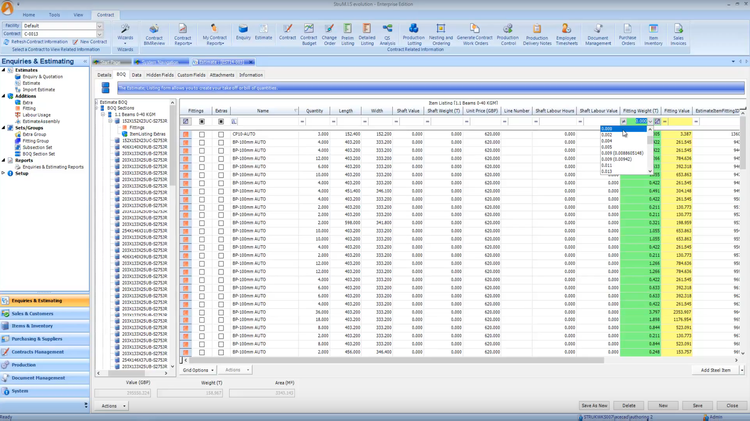Switch to the Tools ribbon tab
This screenshot has width=750, height=421.
pos(54,15)
